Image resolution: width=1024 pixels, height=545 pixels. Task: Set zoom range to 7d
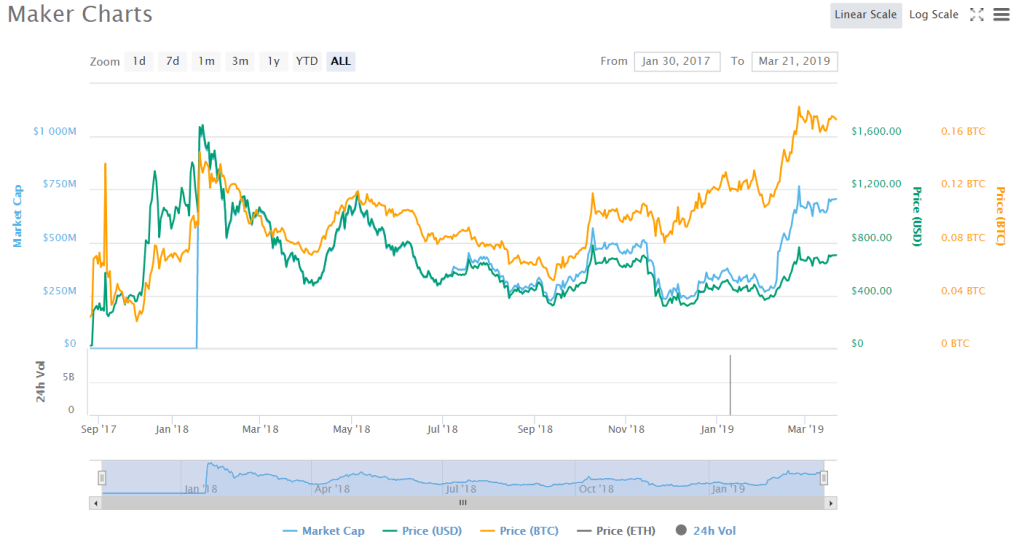click(173, 61)
